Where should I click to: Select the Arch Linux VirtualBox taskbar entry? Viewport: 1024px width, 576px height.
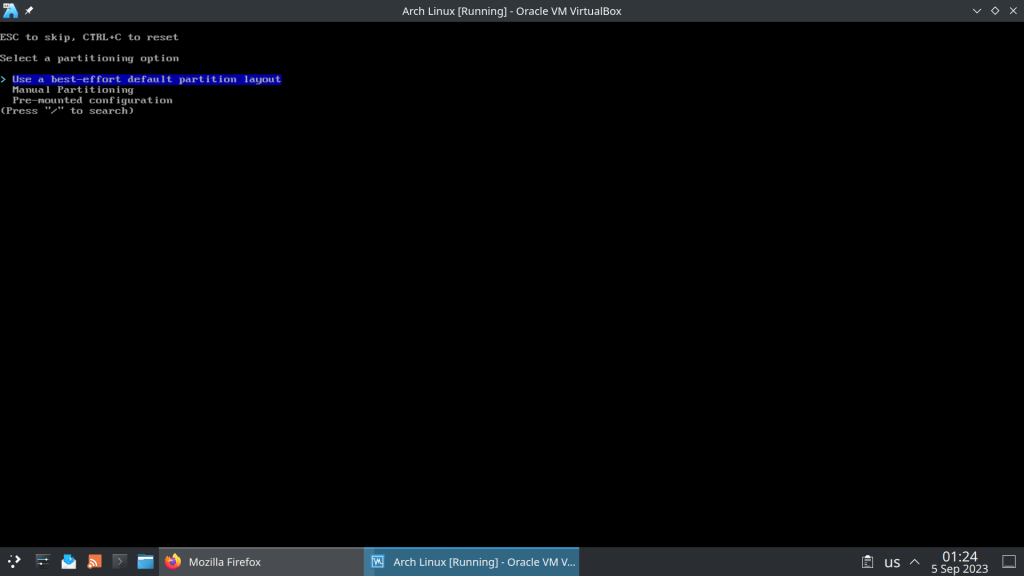[x=472, y=562]
